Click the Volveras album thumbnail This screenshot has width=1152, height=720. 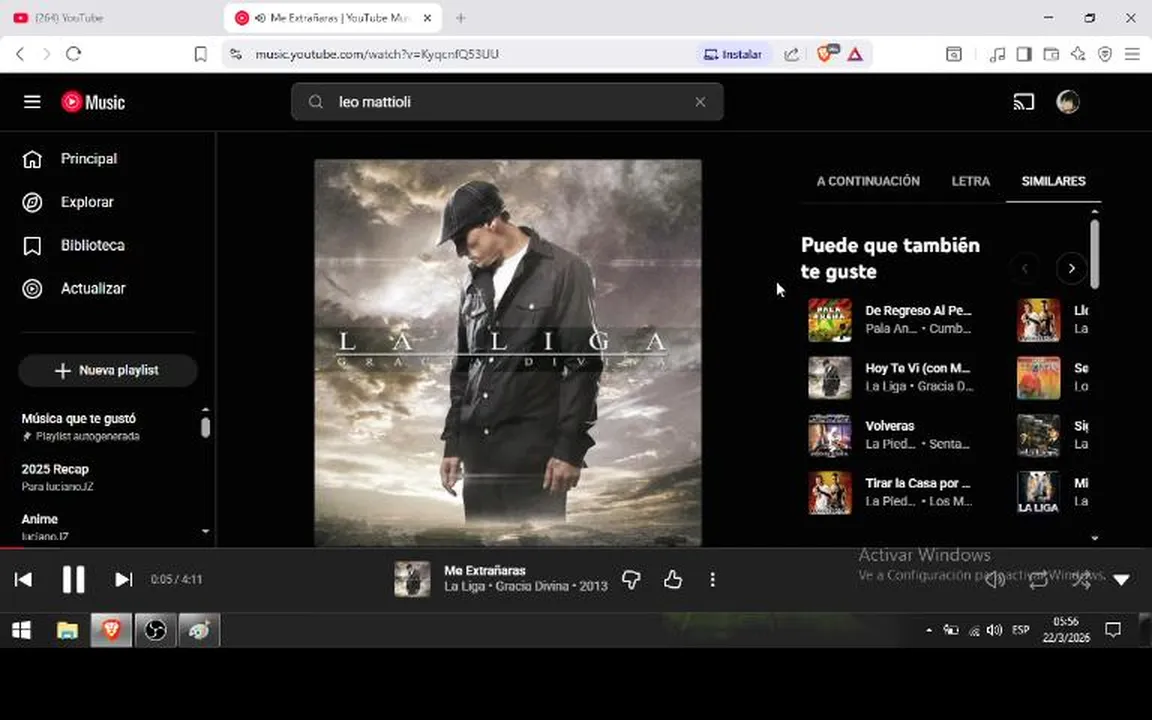click(829, 435)
